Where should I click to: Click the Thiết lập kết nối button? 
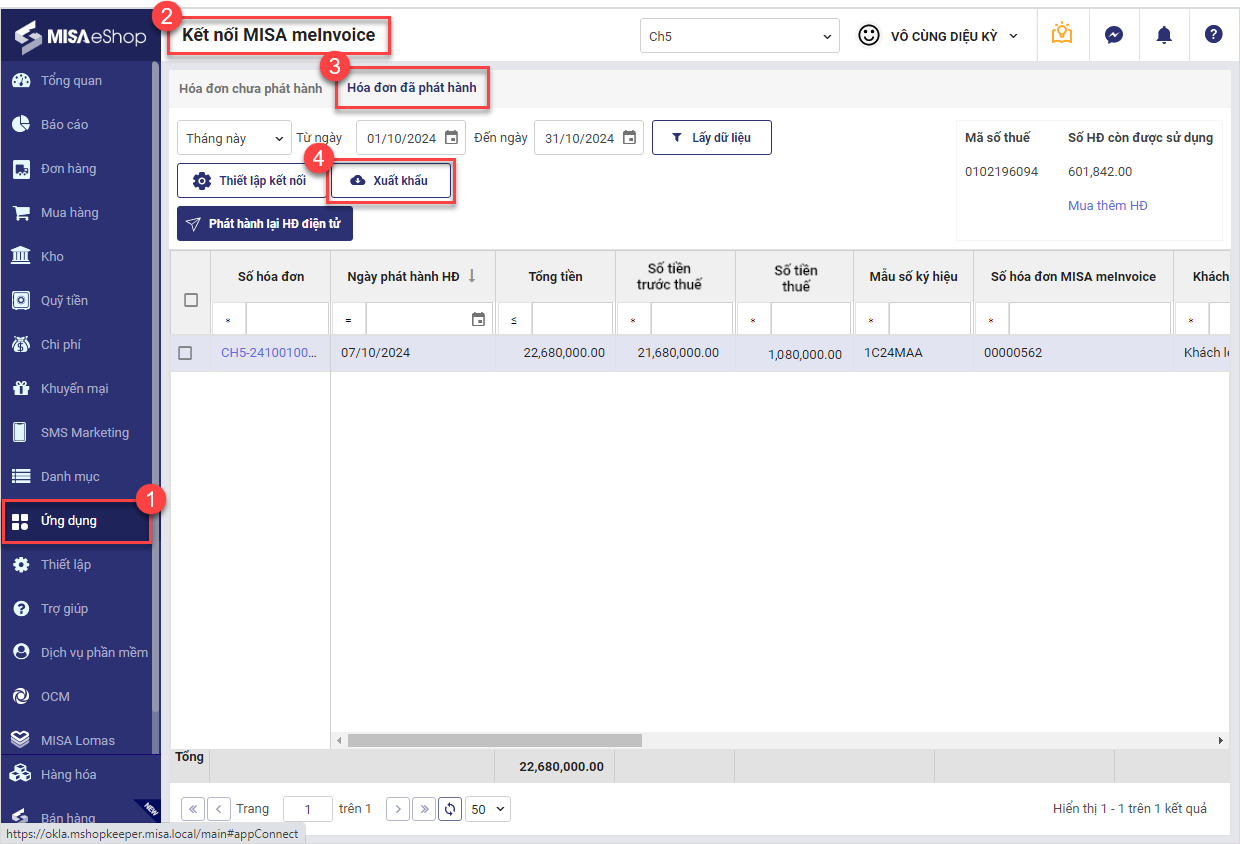[251, 181]
